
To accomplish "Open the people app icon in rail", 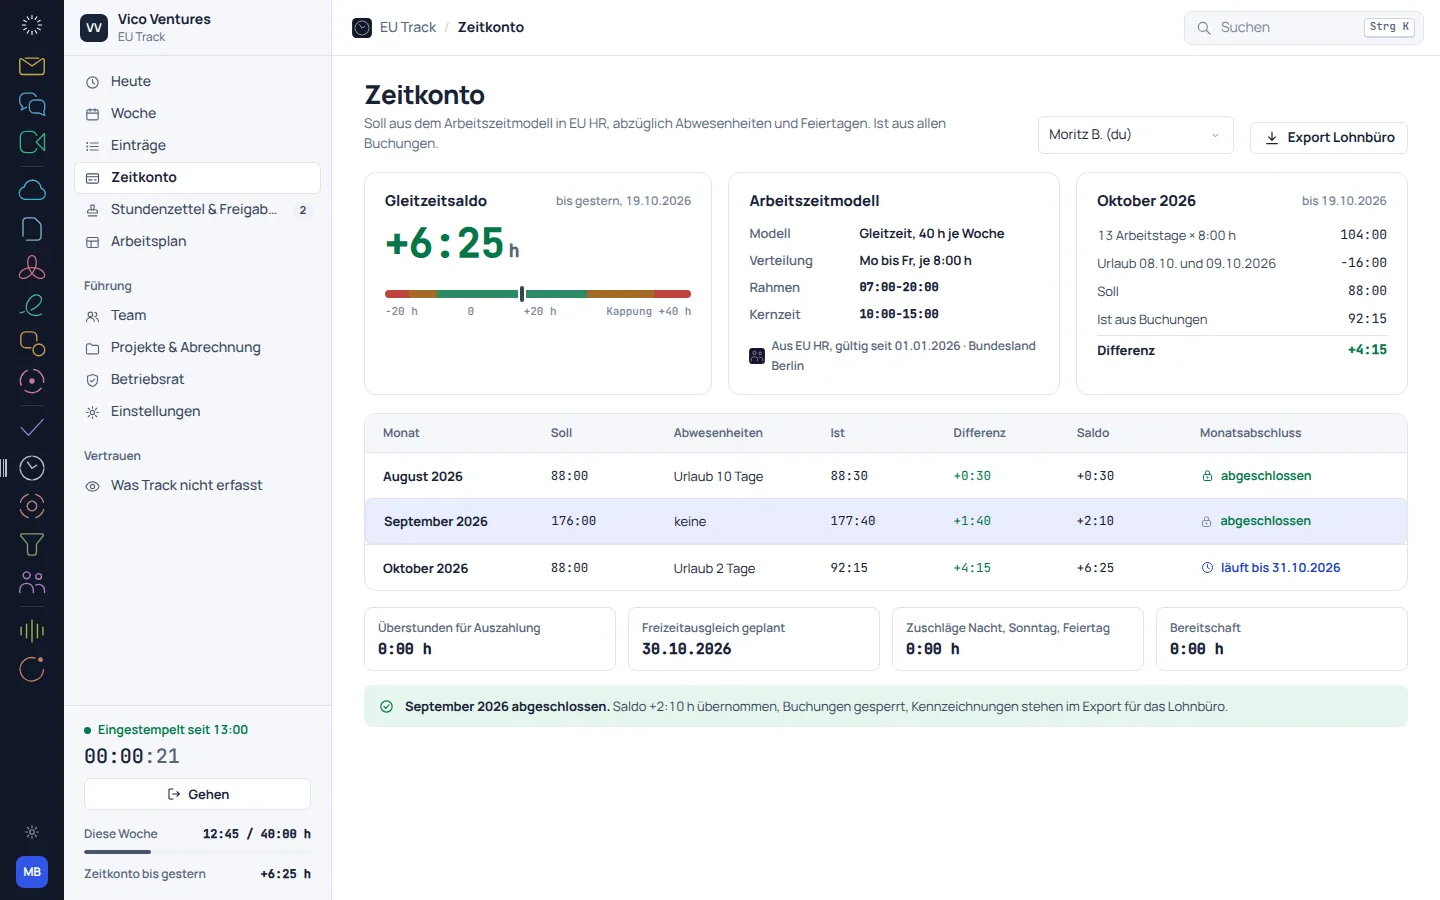I will tap(32, 582).
